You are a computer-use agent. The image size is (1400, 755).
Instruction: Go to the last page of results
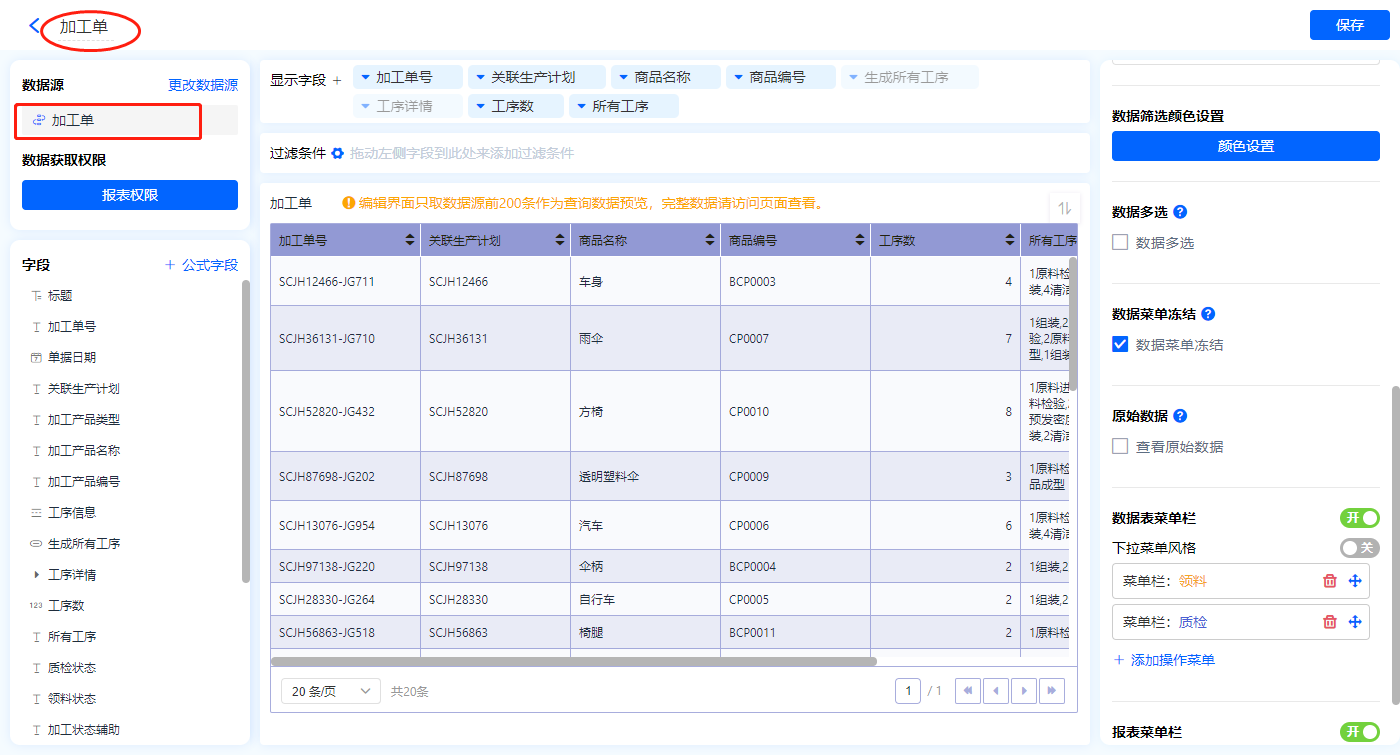click(x=1051, y=691)
